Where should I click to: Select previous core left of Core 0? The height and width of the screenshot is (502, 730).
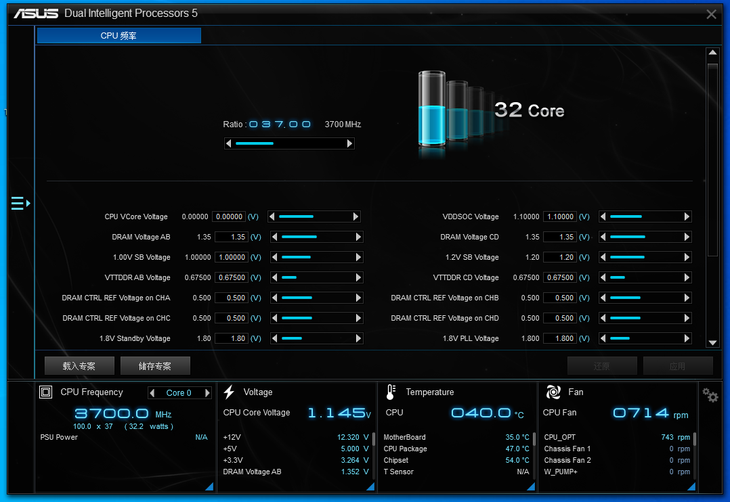point(152,393)
